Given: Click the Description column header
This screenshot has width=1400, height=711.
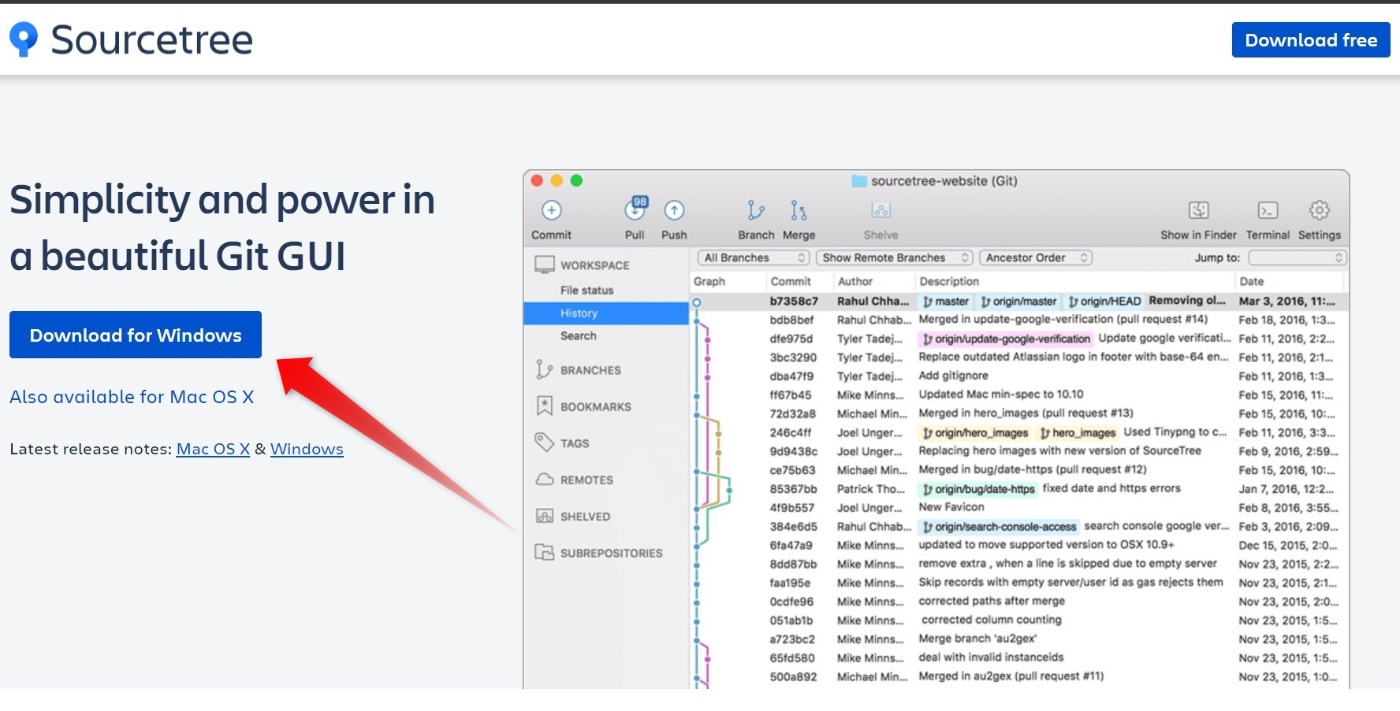Looking at the screenshot, I should 949,282.
